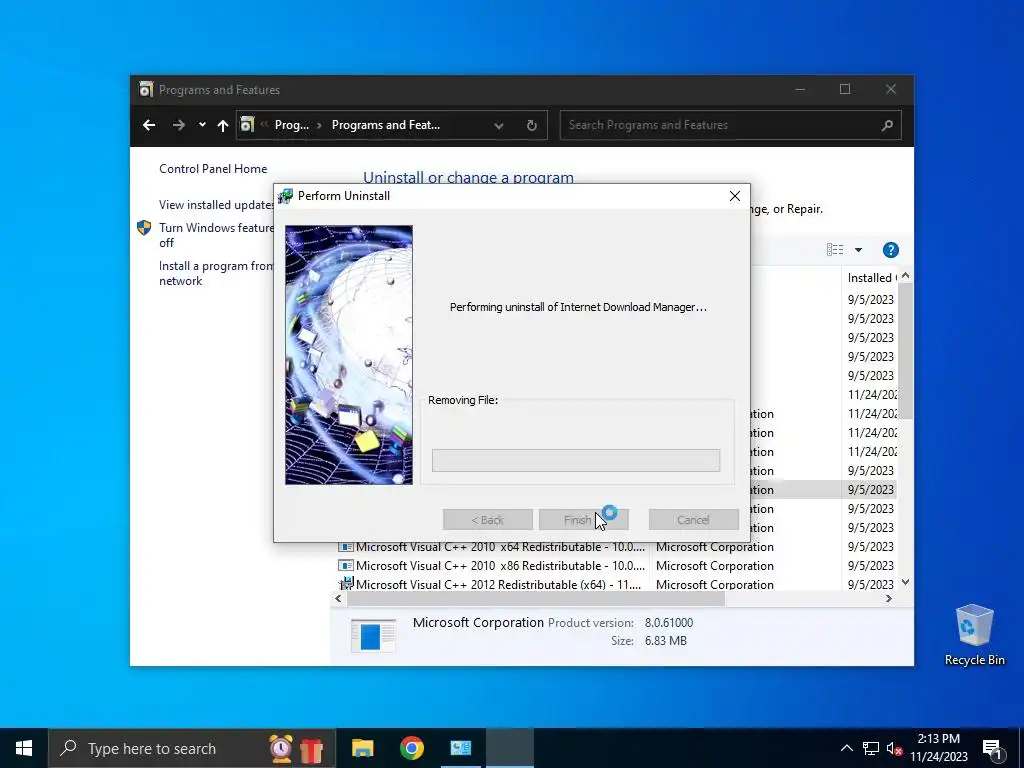The width and height of the screenshot is (1024, 768).
Task: Click the Forward arrow in Programs and Features
Action: pyautogui.click(x=178, y=125)
